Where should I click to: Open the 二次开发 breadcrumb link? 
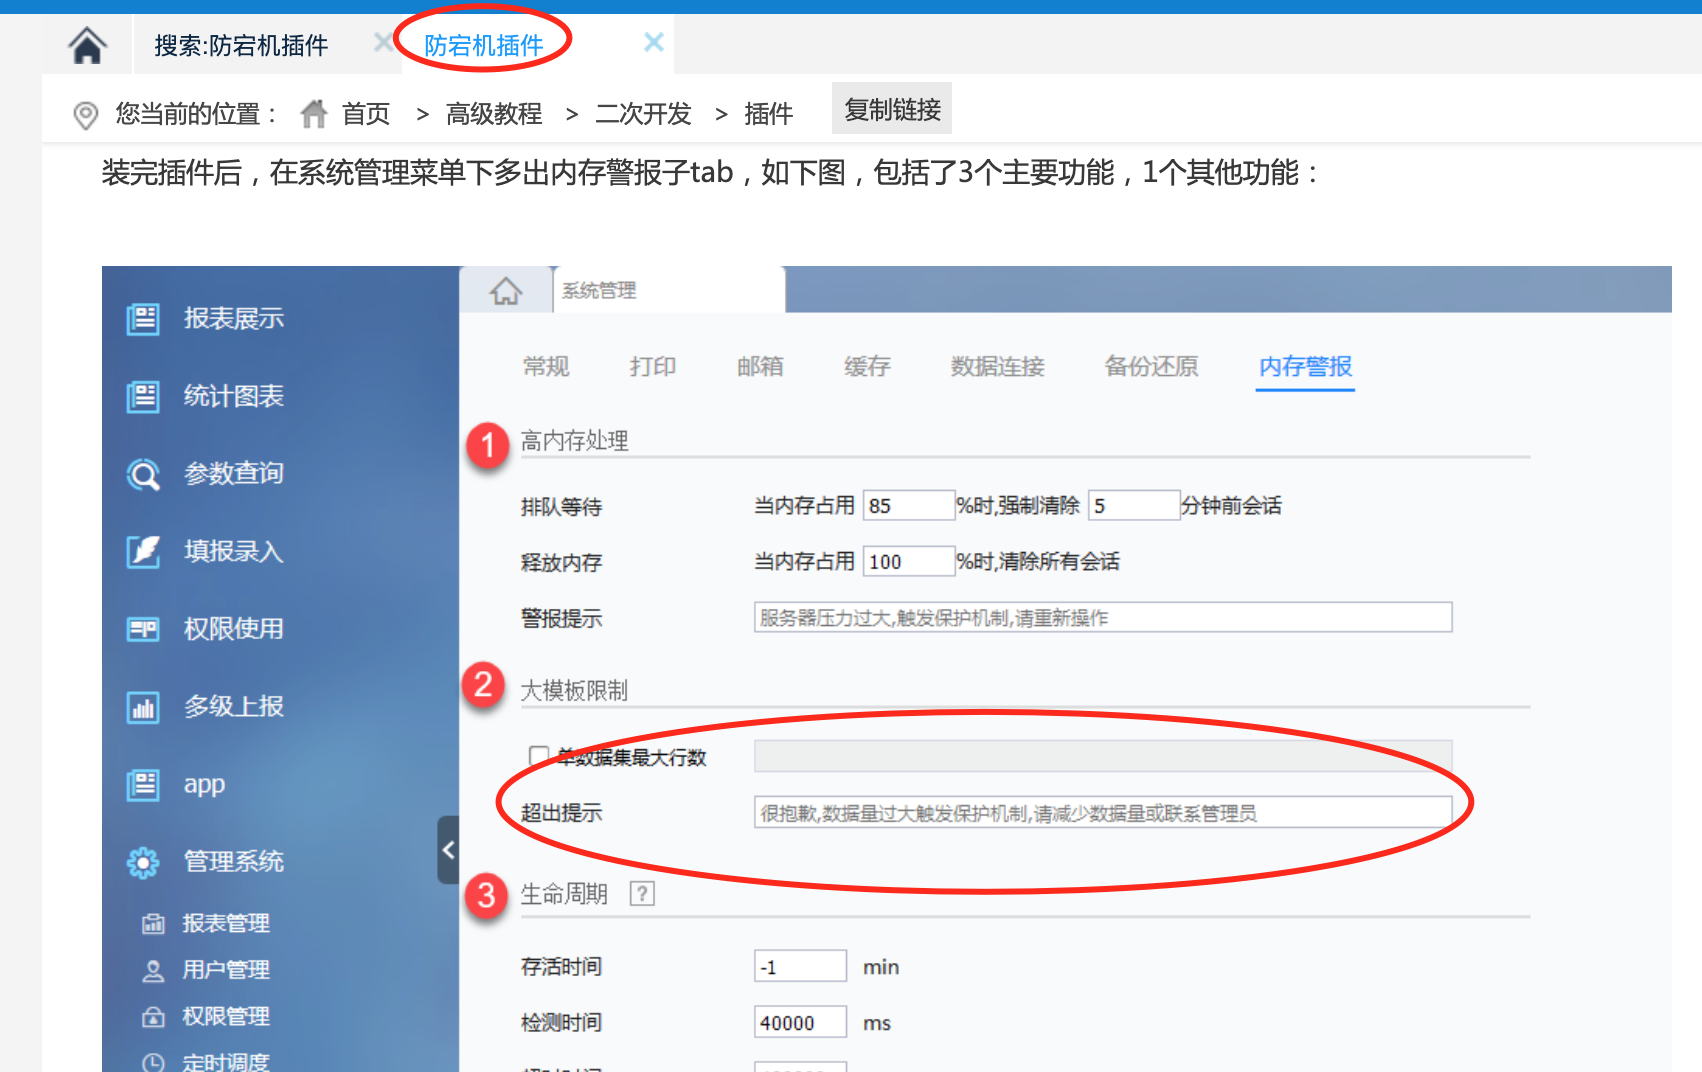(643, 114)
